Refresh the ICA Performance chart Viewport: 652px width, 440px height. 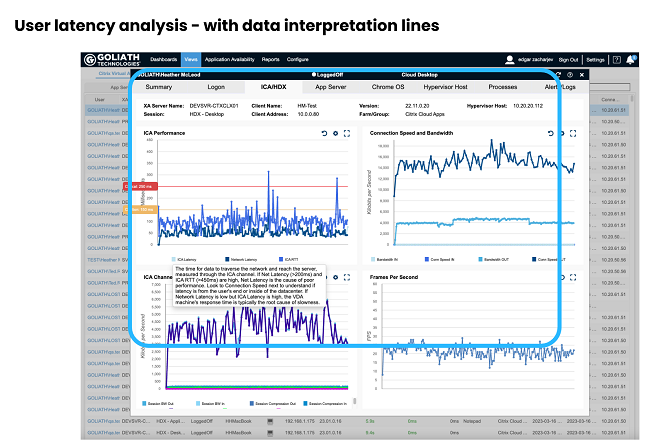tap(324, 133)
